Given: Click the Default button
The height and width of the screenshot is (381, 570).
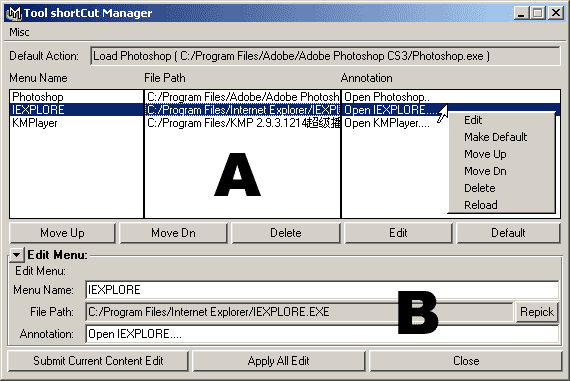Looking at the screenshot, I should point(508,233).
